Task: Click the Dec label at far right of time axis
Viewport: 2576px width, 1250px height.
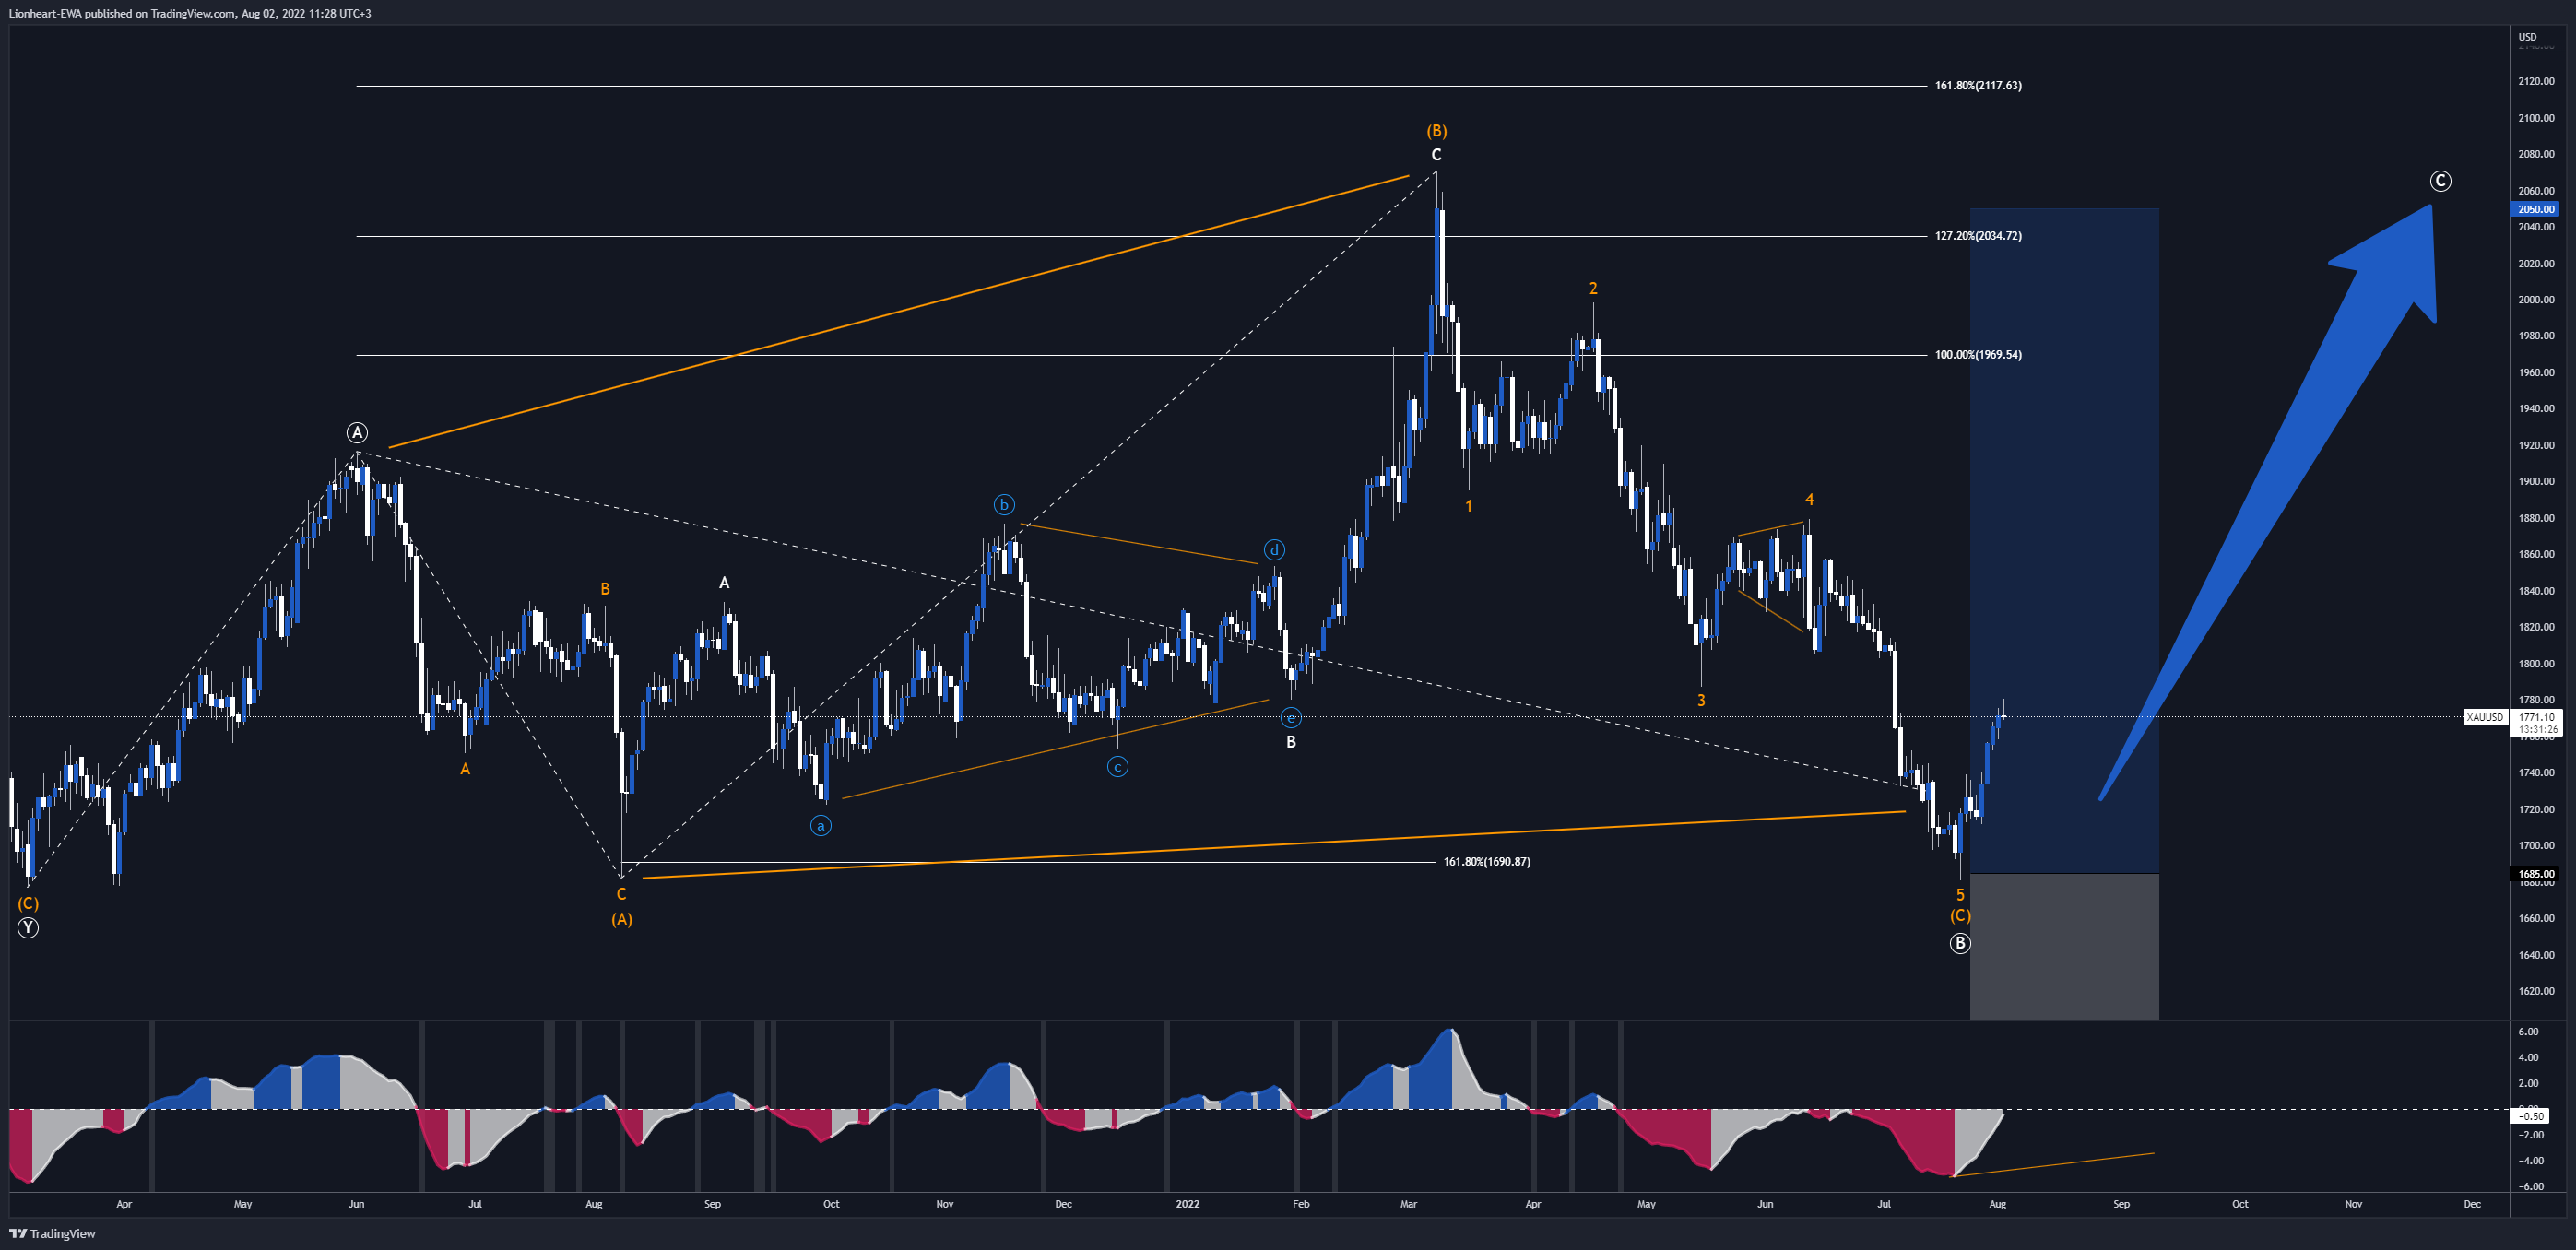Action: pyautogui.click(x=2472, y=1204)
